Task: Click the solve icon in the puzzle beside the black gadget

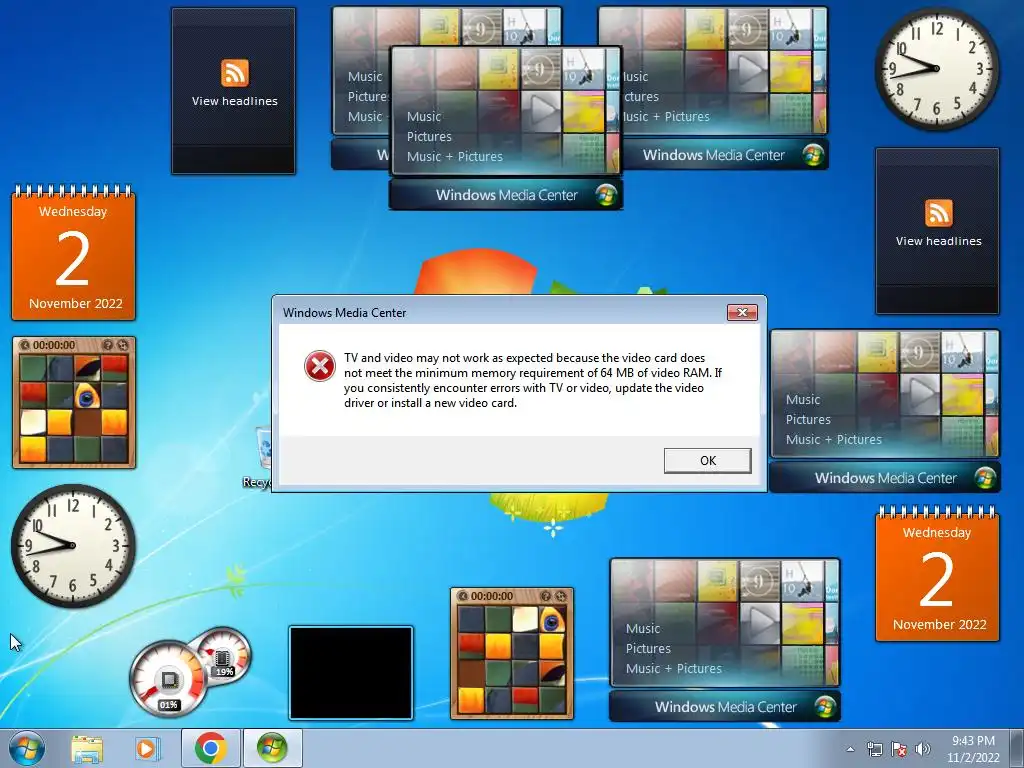Action: (561, 596)
